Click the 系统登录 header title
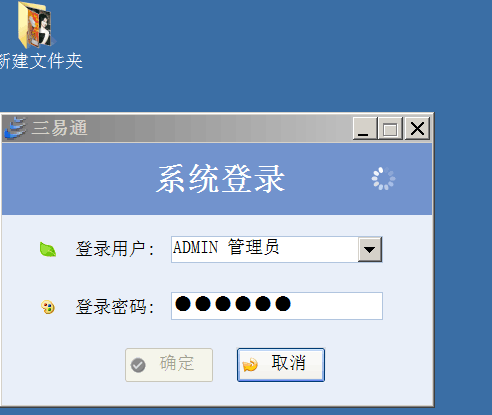 pos(221,179)
